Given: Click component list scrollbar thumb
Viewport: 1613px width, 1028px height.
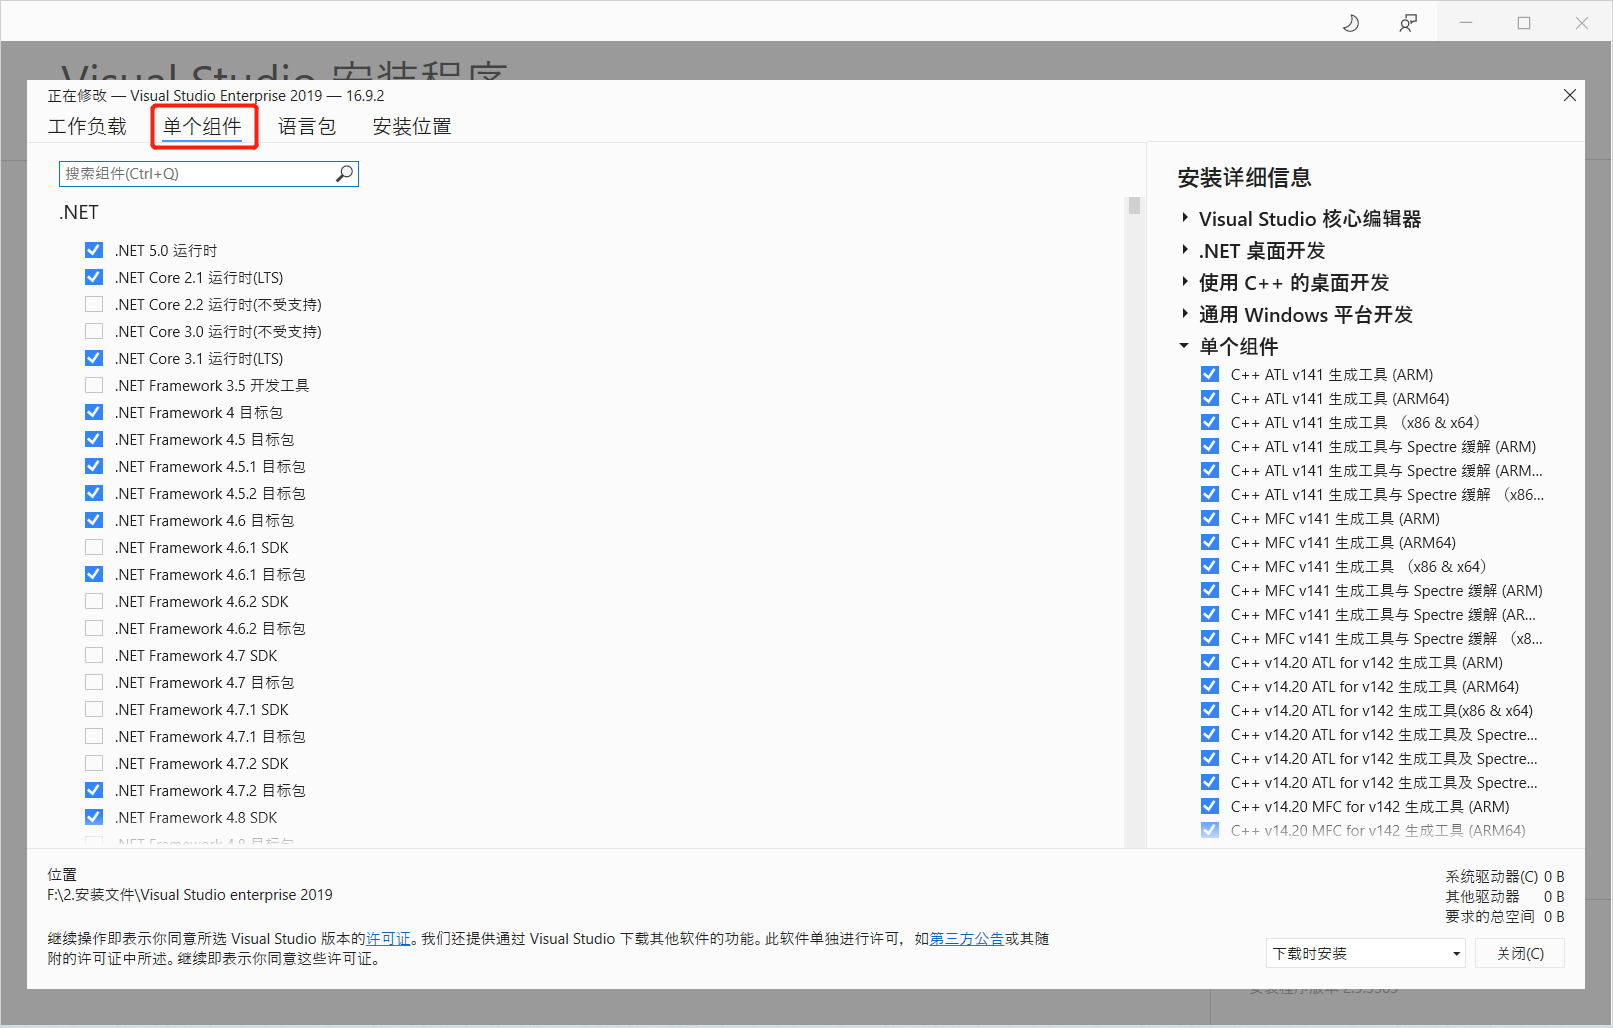Looking at the screenshot, I should tap(1134, 205).
